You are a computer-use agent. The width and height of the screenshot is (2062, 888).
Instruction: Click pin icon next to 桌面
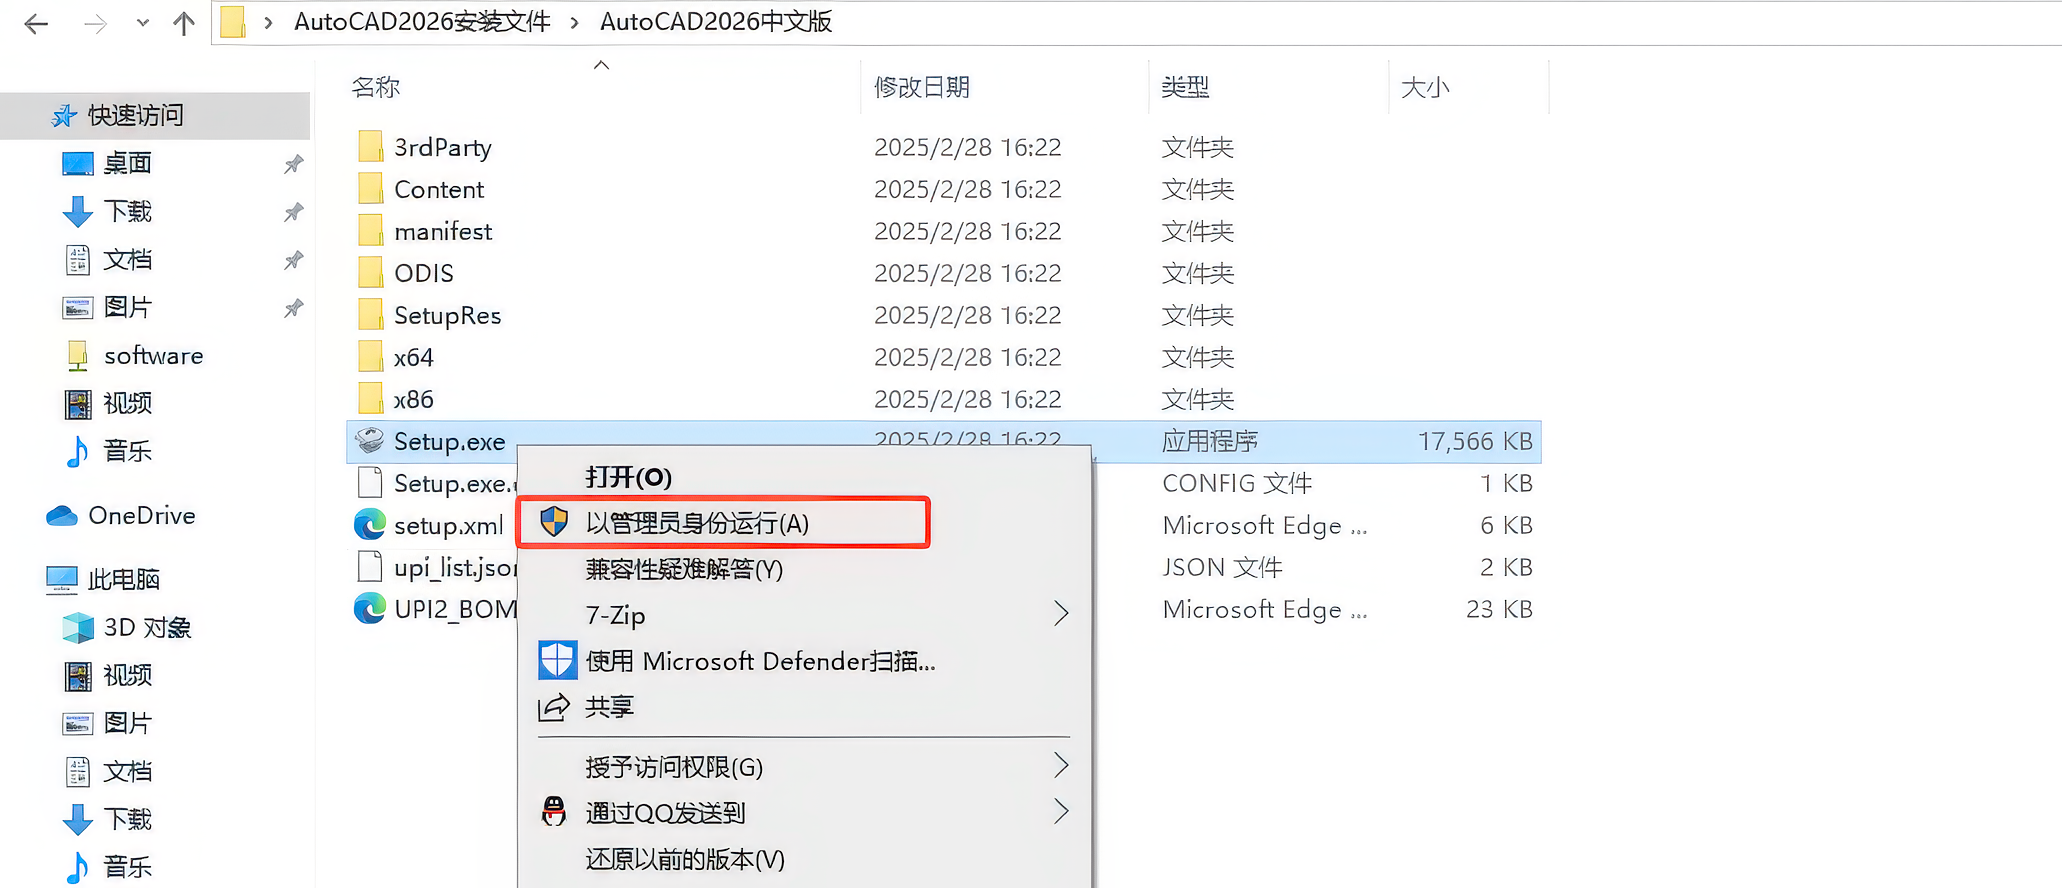tap(293, 164)
